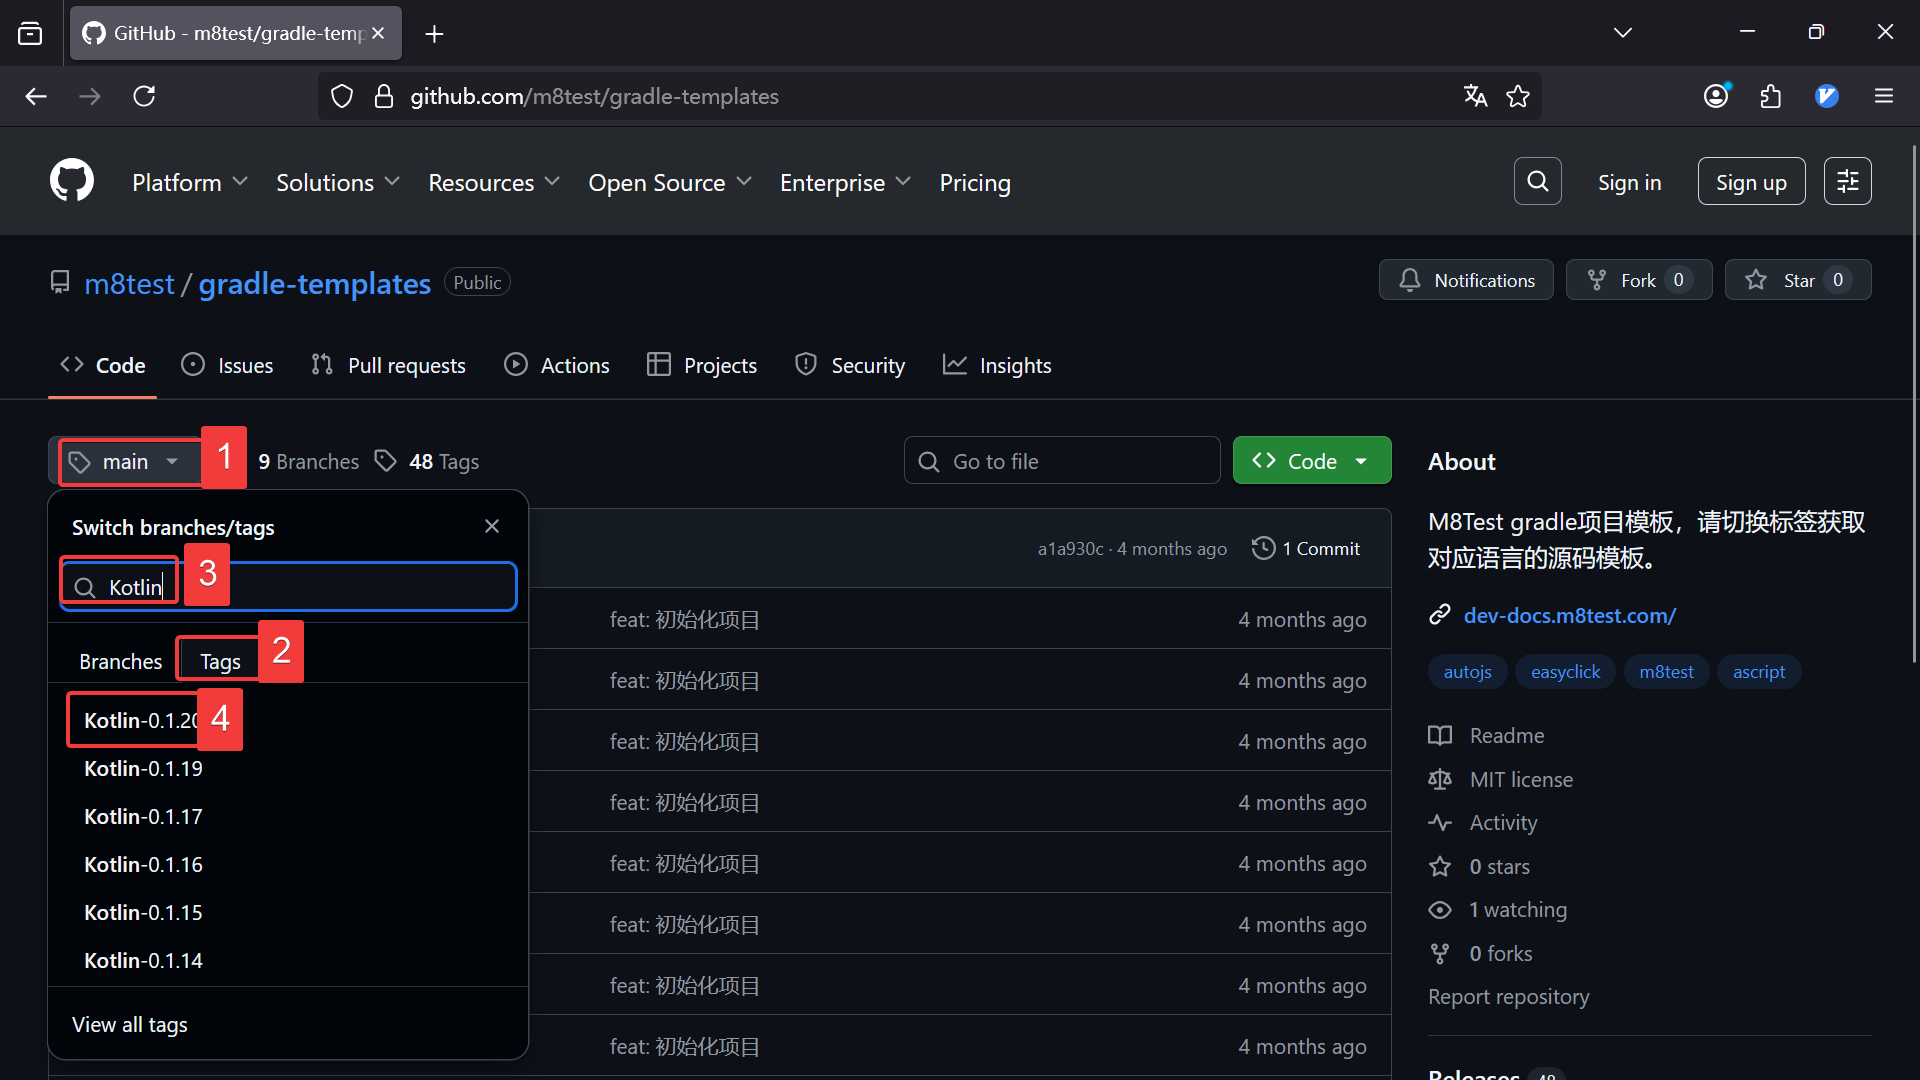Star the gradle-templates repository
This screenshot has height=1080, width=1920.
(x=1797, y=280)
